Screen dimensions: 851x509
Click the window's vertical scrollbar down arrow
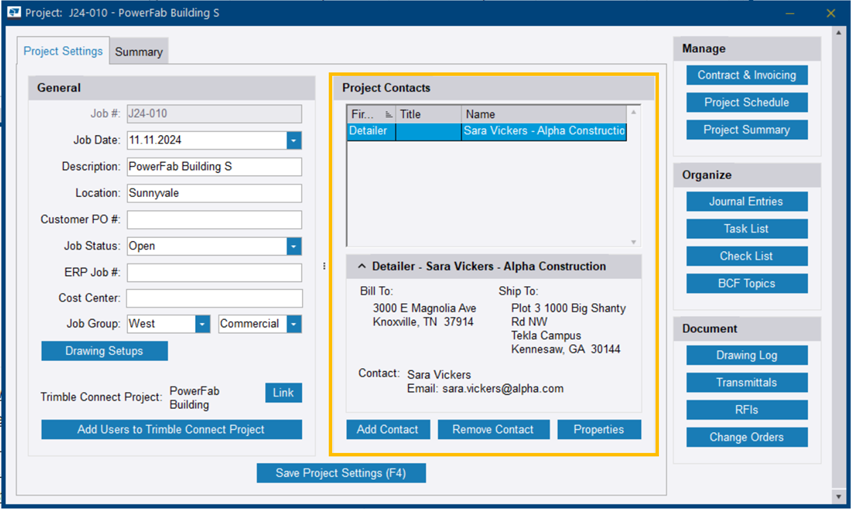coord(838,497)
